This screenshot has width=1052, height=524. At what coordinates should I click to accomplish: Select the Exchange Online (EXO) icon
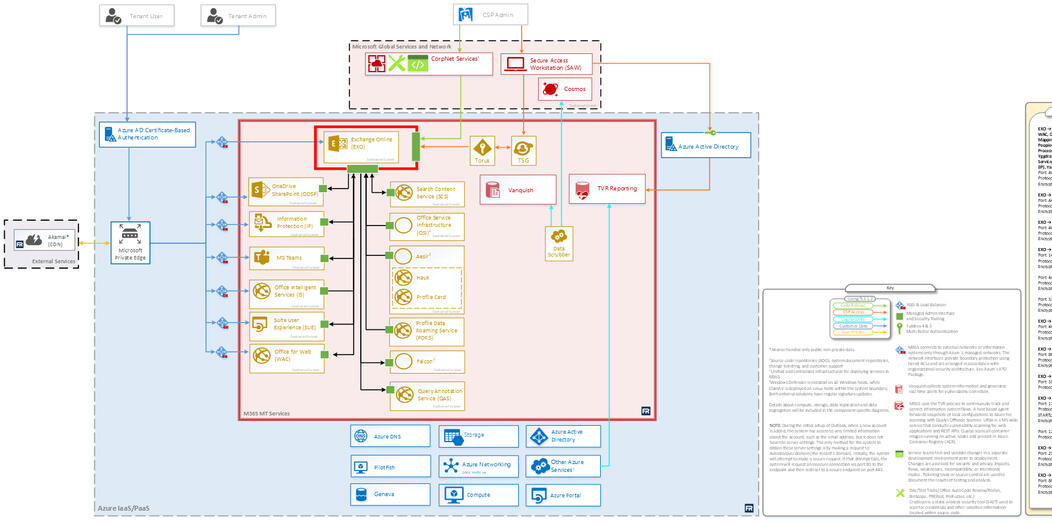click(x=337, y=143)
